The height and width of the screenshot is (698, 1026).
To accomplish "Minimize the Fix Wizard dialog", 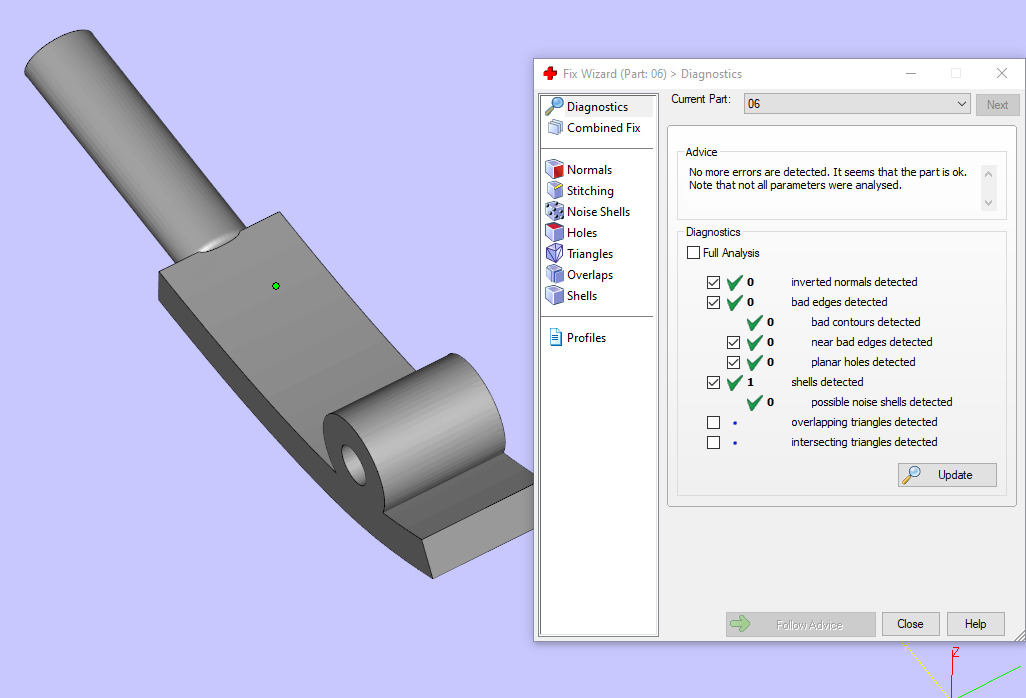I will point(911,73).
